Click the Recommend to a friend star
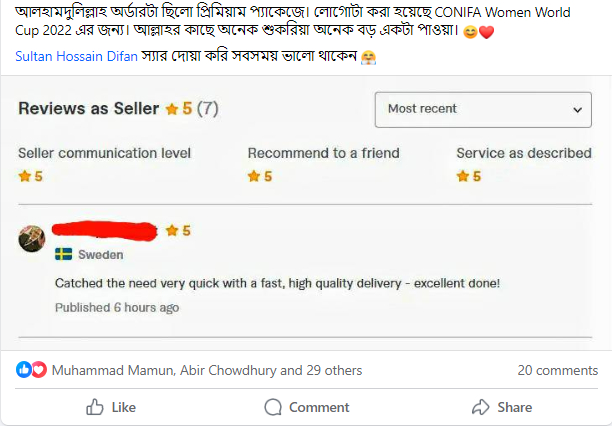Image resolution: width=612 pixels, height=426 pixels. pos(254,176)
